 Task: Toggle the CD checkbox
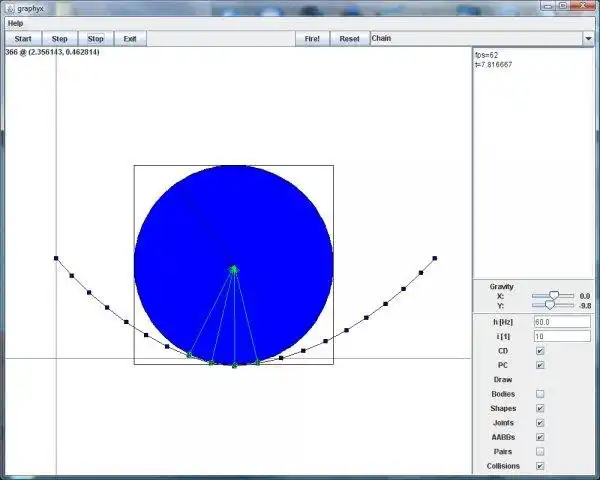[540, 351]
